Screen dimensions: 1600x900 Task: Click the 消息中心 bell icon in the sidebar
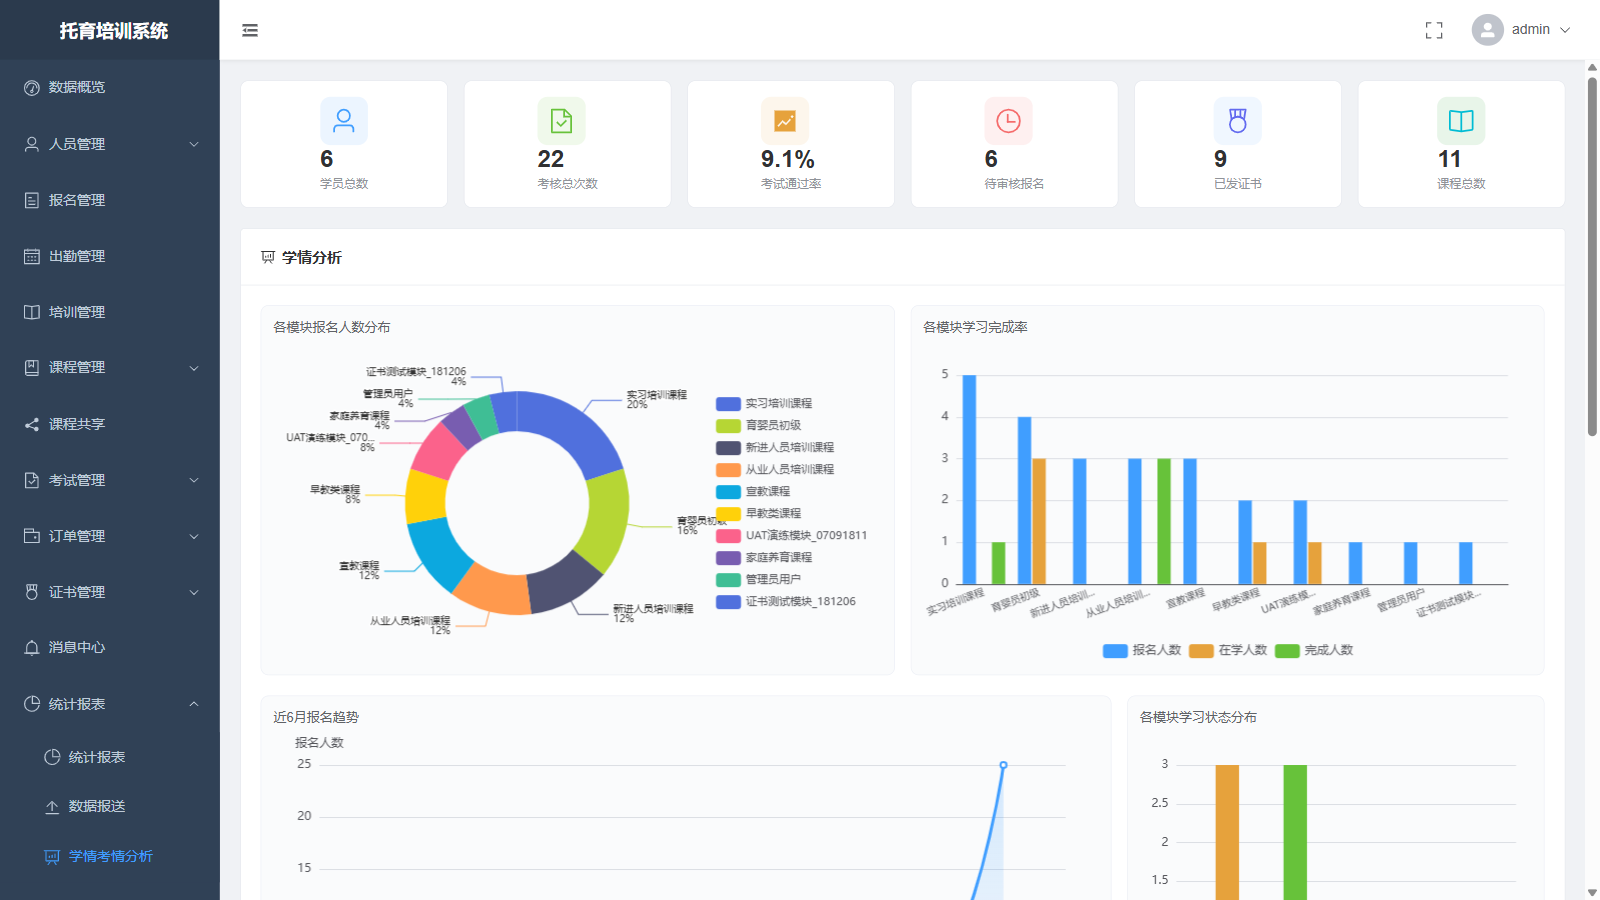tap(32, 648)
